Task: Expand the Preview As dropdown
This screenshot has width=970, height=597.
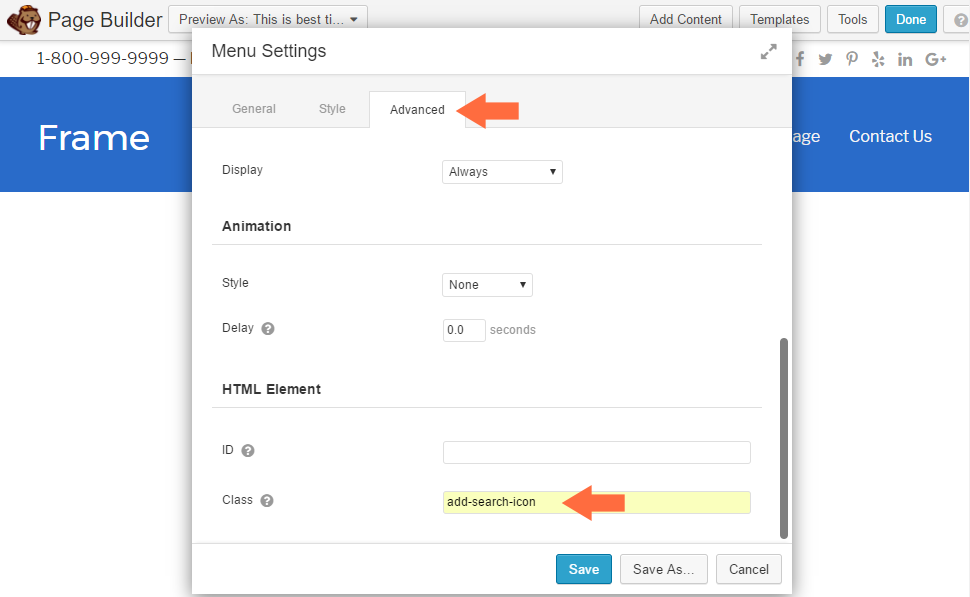Action: 268,19
